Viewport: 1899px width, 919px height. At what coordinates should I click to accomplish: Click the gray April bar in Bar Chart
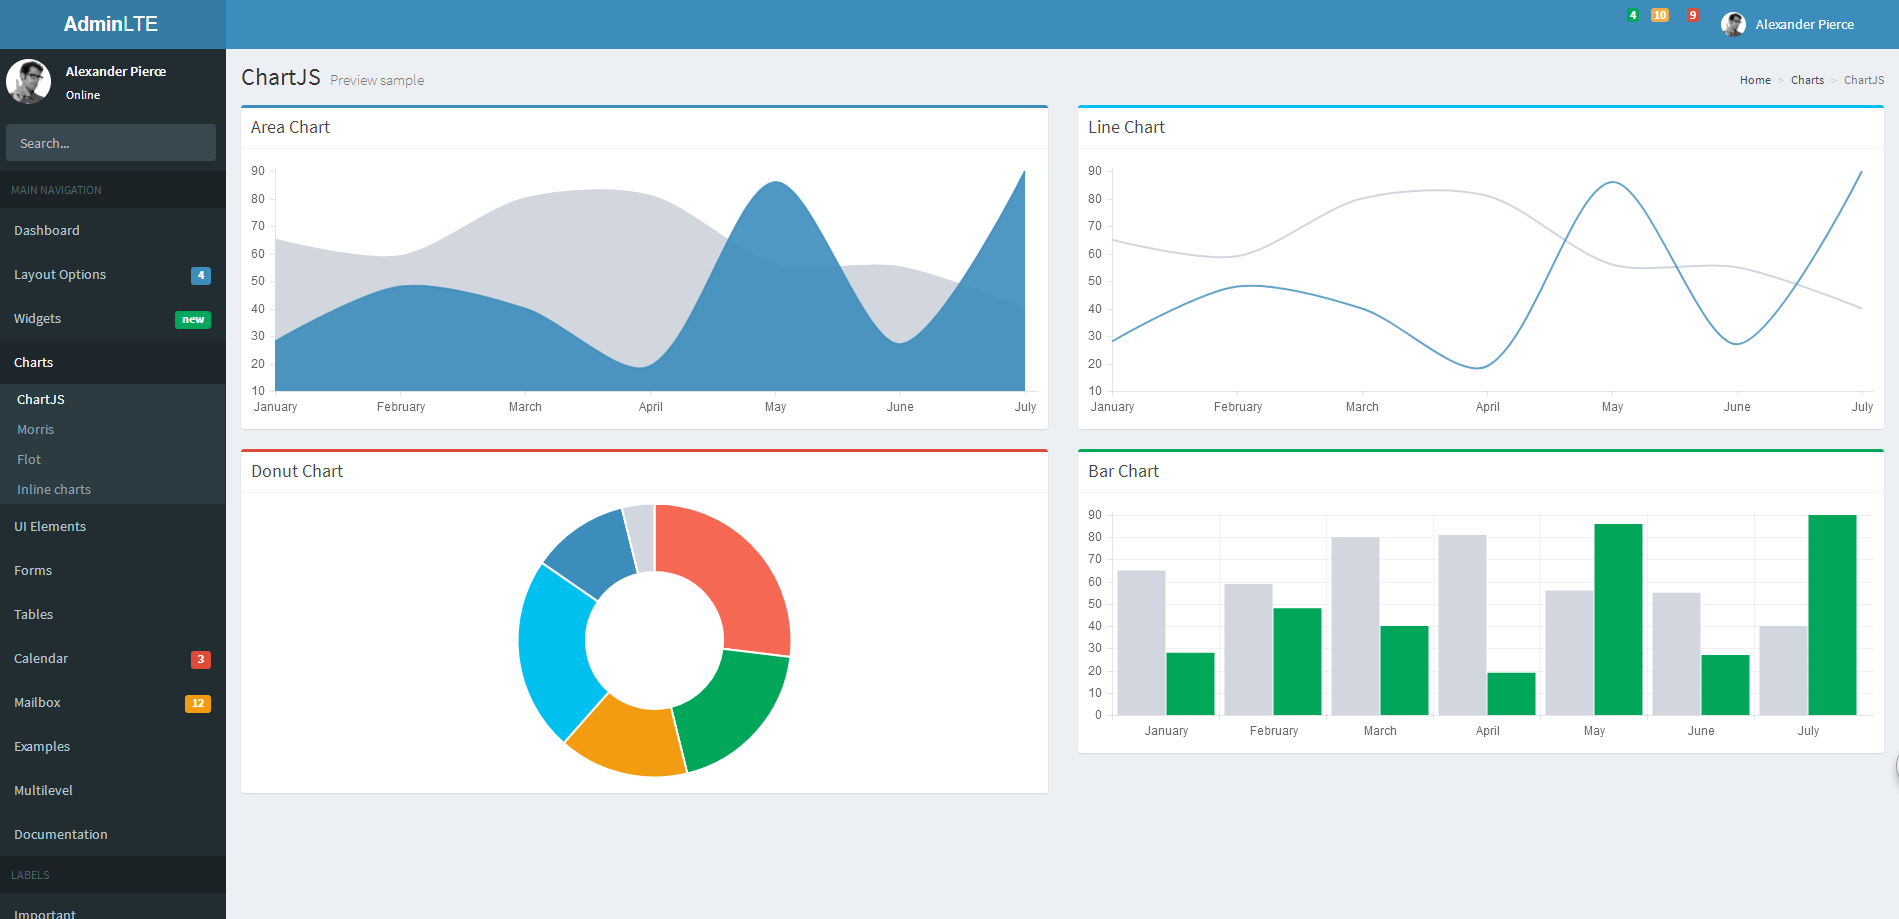(1462, 625)
